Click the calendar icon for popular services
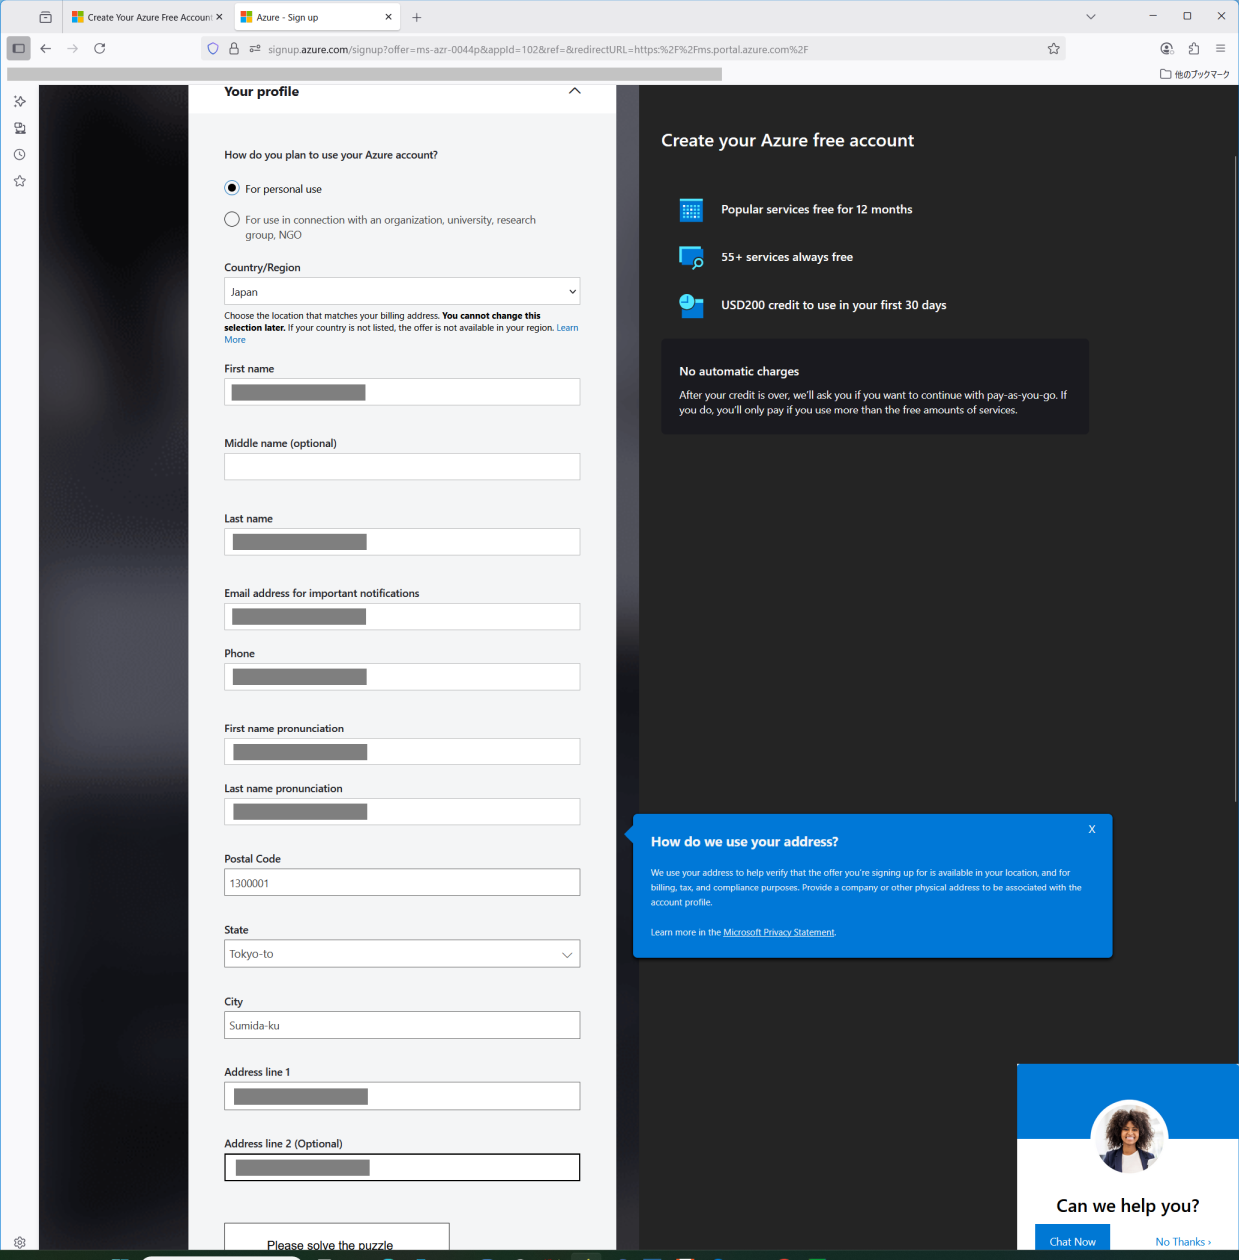 (x=691, y=209)
